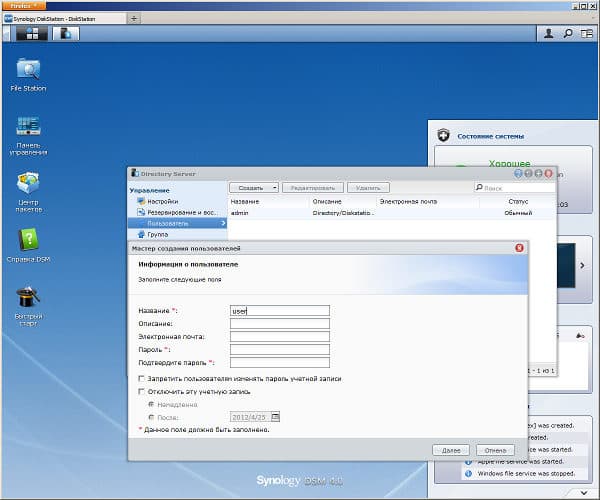Click the Название field containing user
This screenshot has height=500, width=600.
pos(280,311)
